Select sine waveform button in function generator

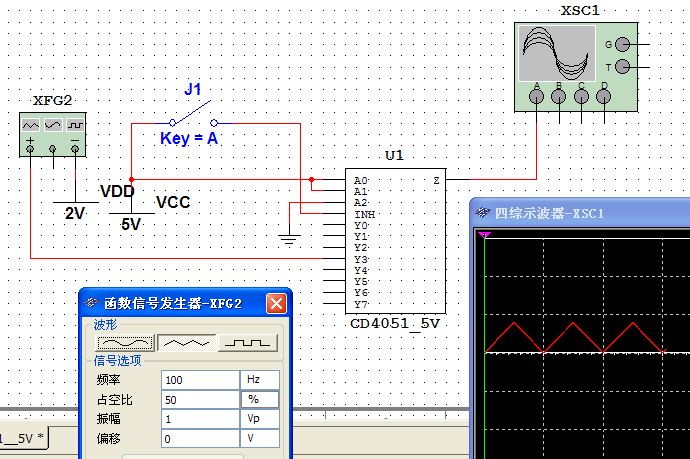tap(125, 343)
